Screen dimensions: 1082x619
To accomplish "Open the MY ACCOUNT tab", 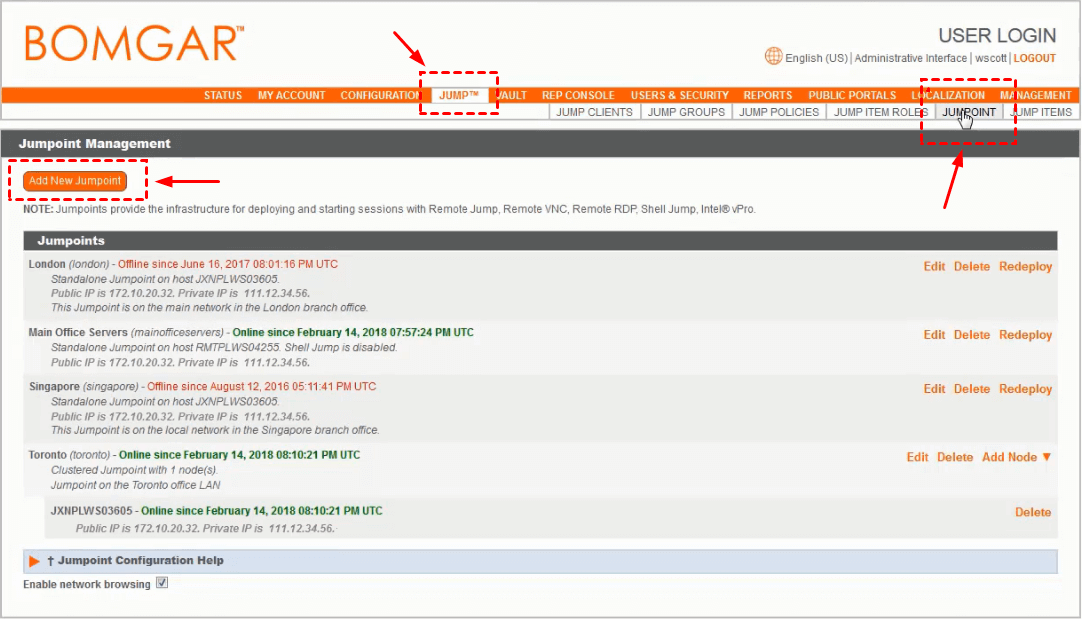I will 291,95.
